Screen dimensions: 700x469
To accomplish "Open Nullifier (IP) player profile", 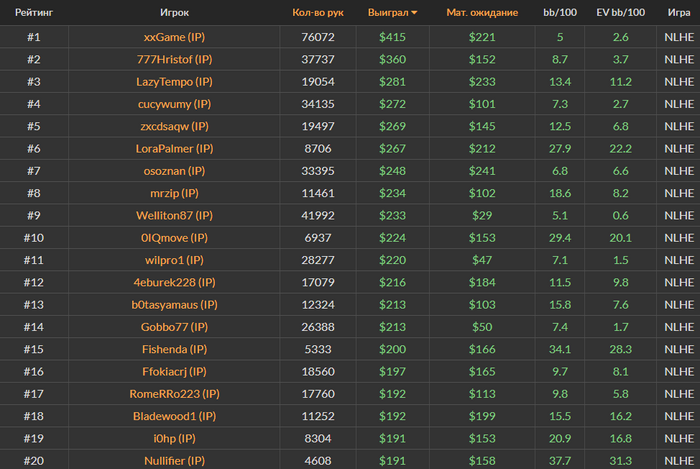I will tap(174, 461).
